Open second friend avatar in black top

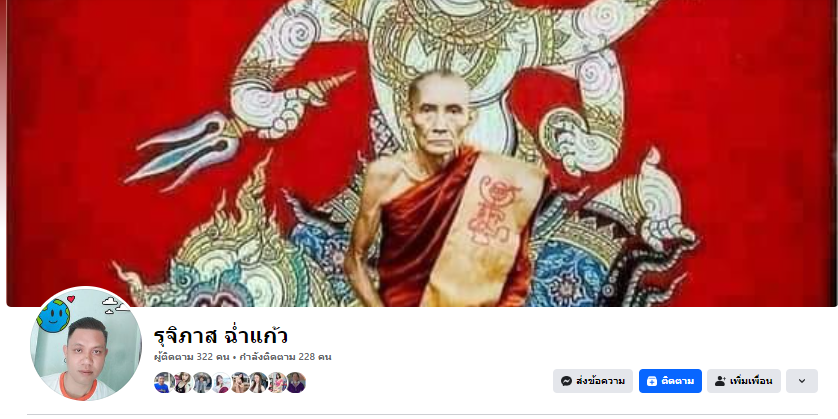[183, 383]
